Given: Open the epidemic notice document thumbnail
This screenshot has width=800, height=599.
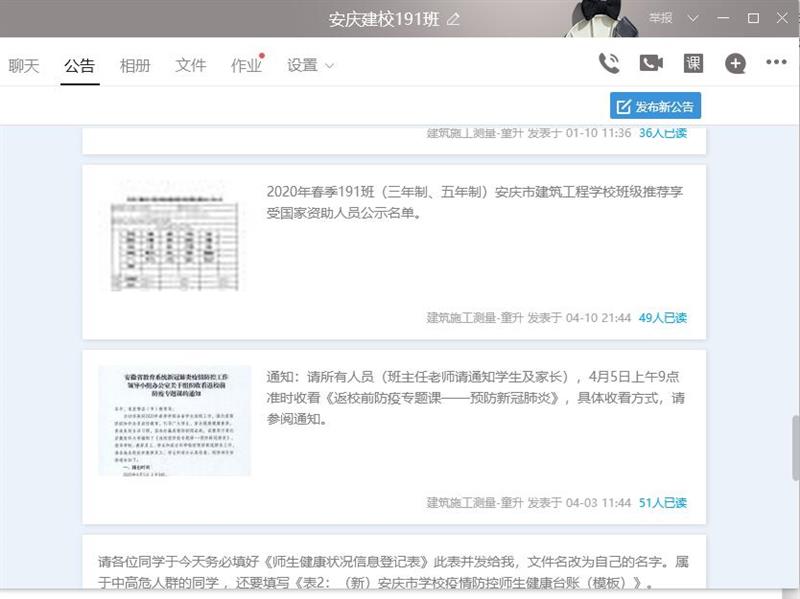Looking at the screenshot, I should tap(174, 420).
